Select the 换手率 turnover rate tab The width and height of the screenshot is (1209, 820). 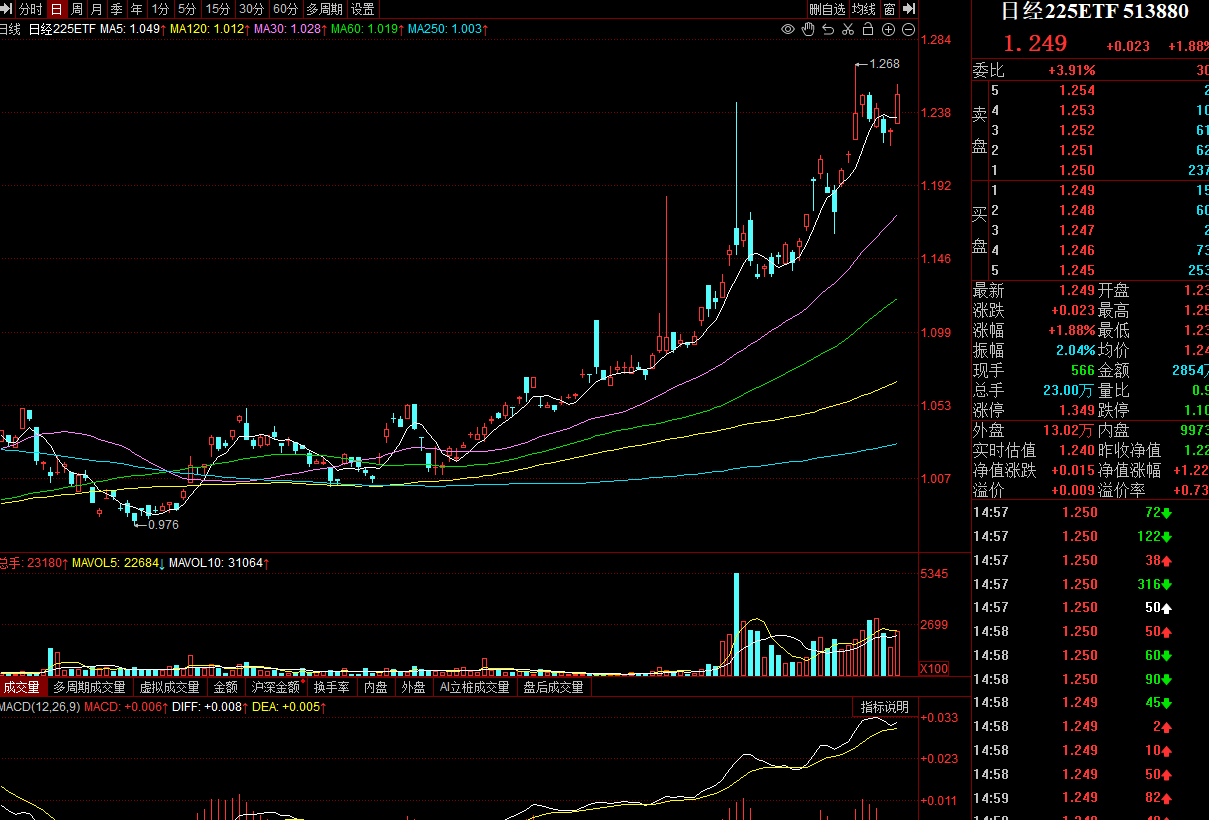point(332,687)
